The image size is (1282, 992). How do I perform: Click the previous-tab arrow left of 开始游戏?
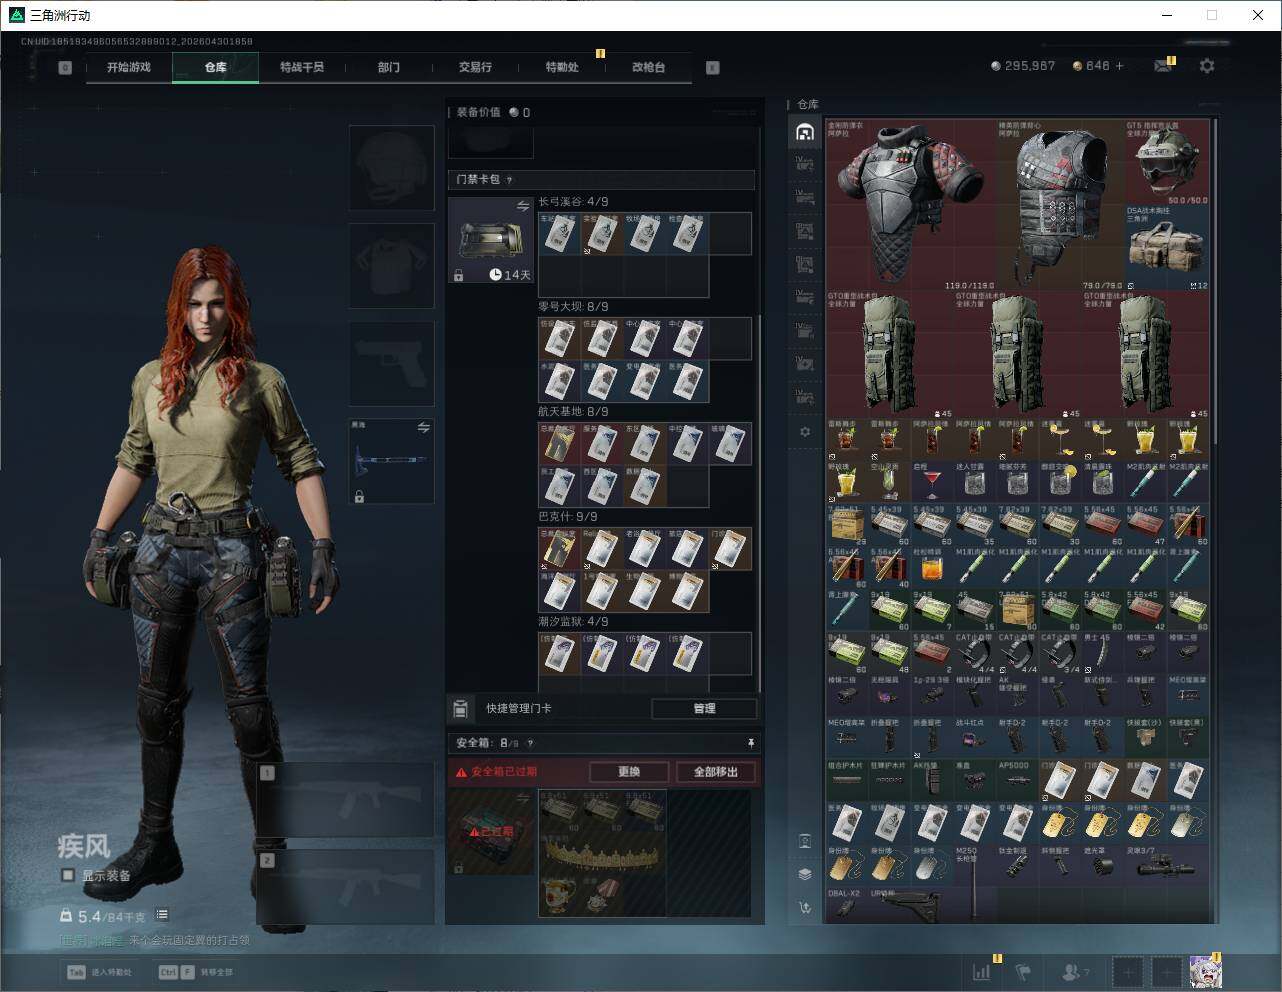[x=65, y=68]
